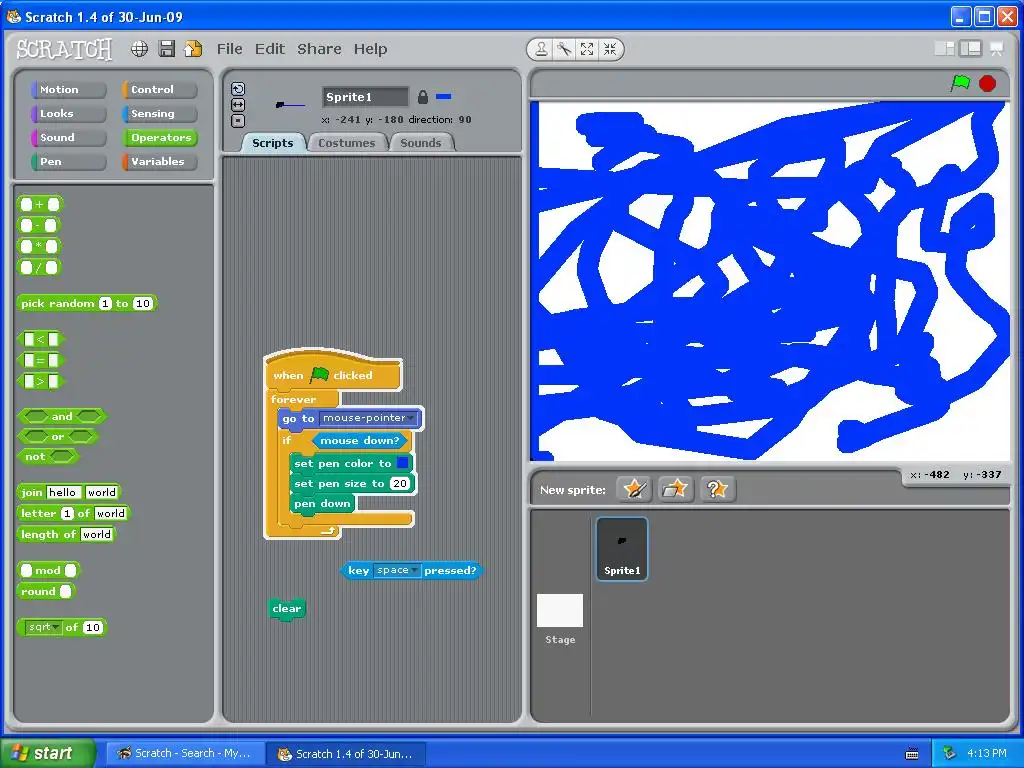Click the 'and' boolean block
The image size is (1024, 768).
[62, 416]
